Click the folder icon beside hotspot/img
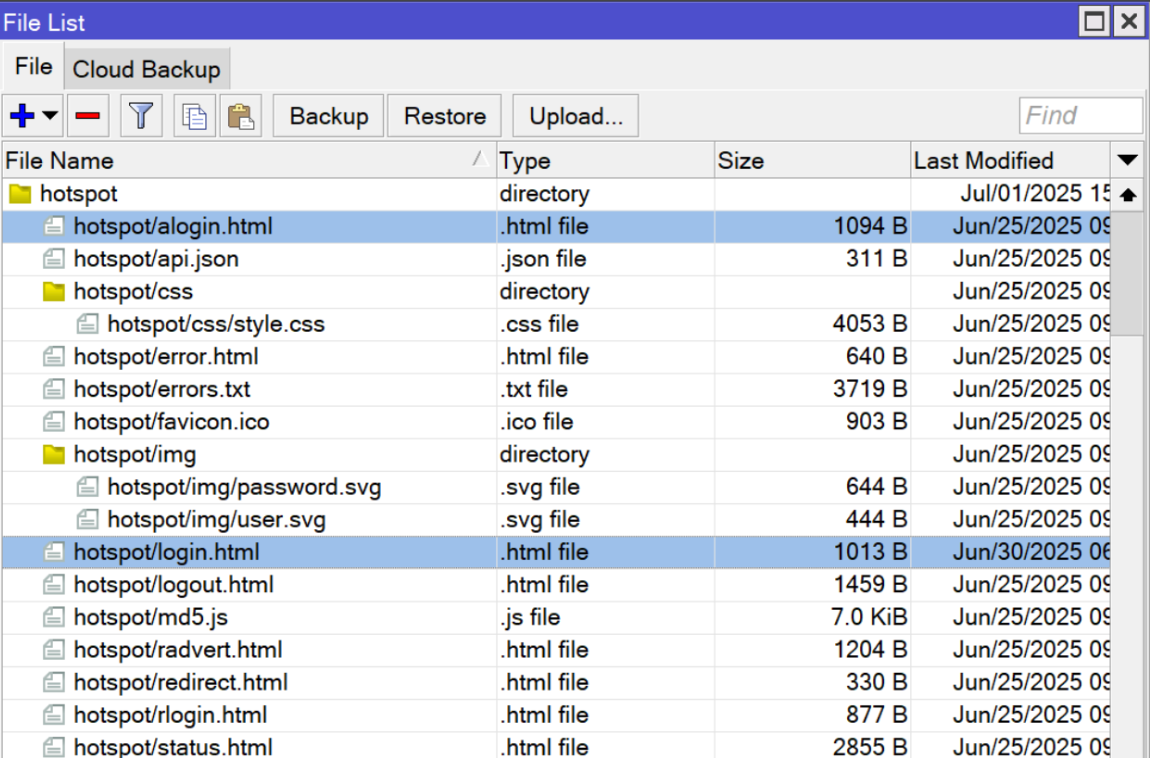 56,454
